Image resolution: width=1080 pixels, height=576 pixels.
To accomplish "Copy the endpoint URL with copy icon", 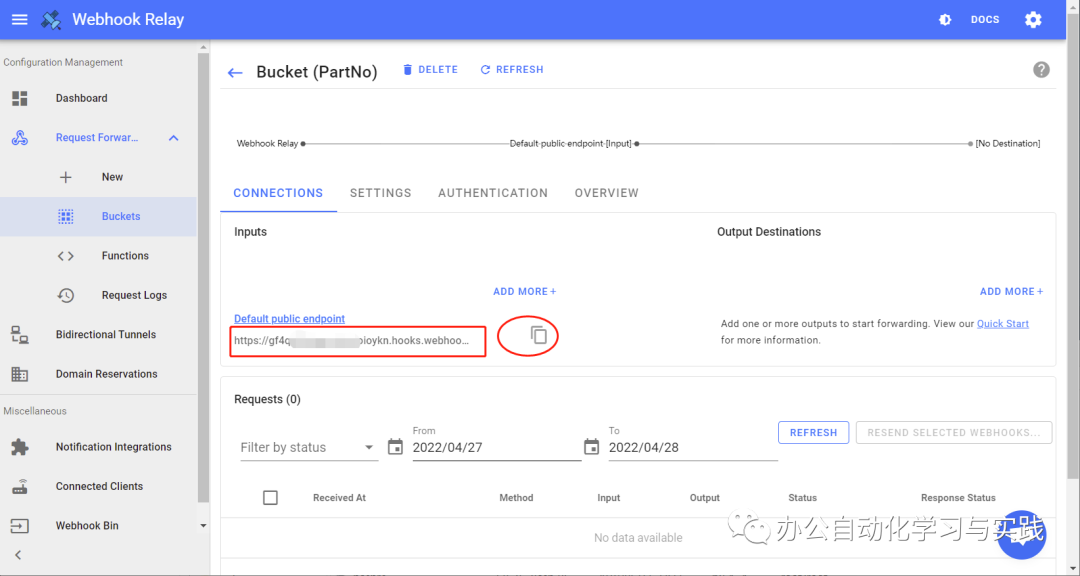I will (539, 335).
